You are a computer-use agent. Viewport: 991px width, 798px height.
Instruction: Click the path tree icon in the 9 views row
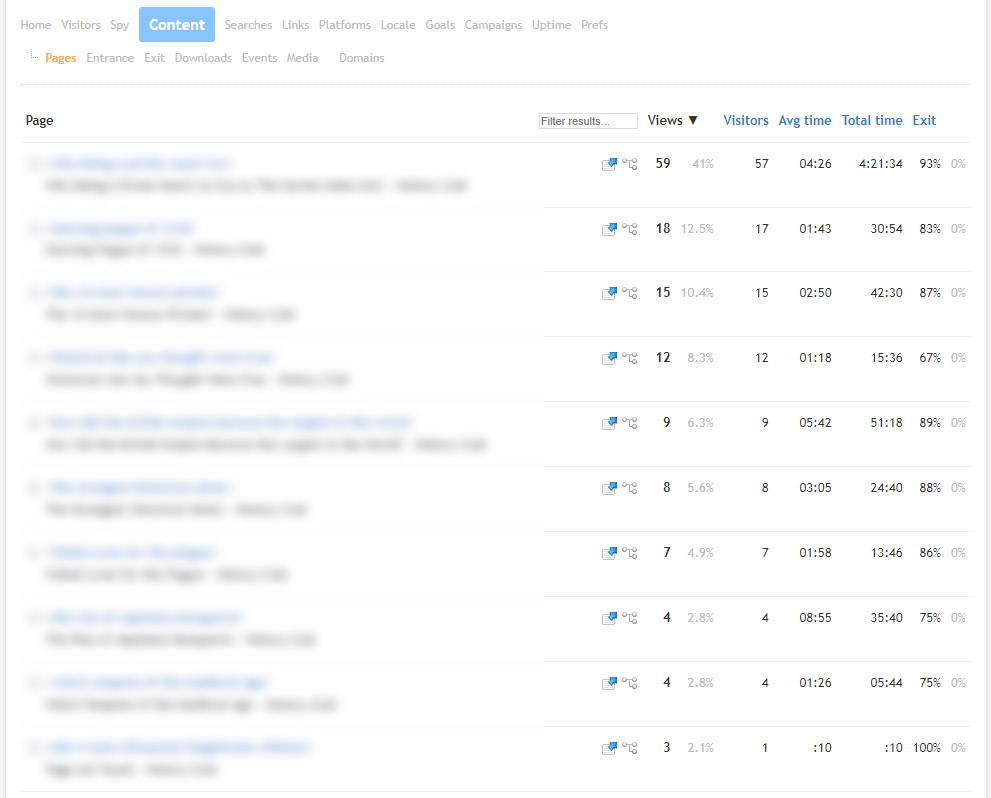click(630, 424)
